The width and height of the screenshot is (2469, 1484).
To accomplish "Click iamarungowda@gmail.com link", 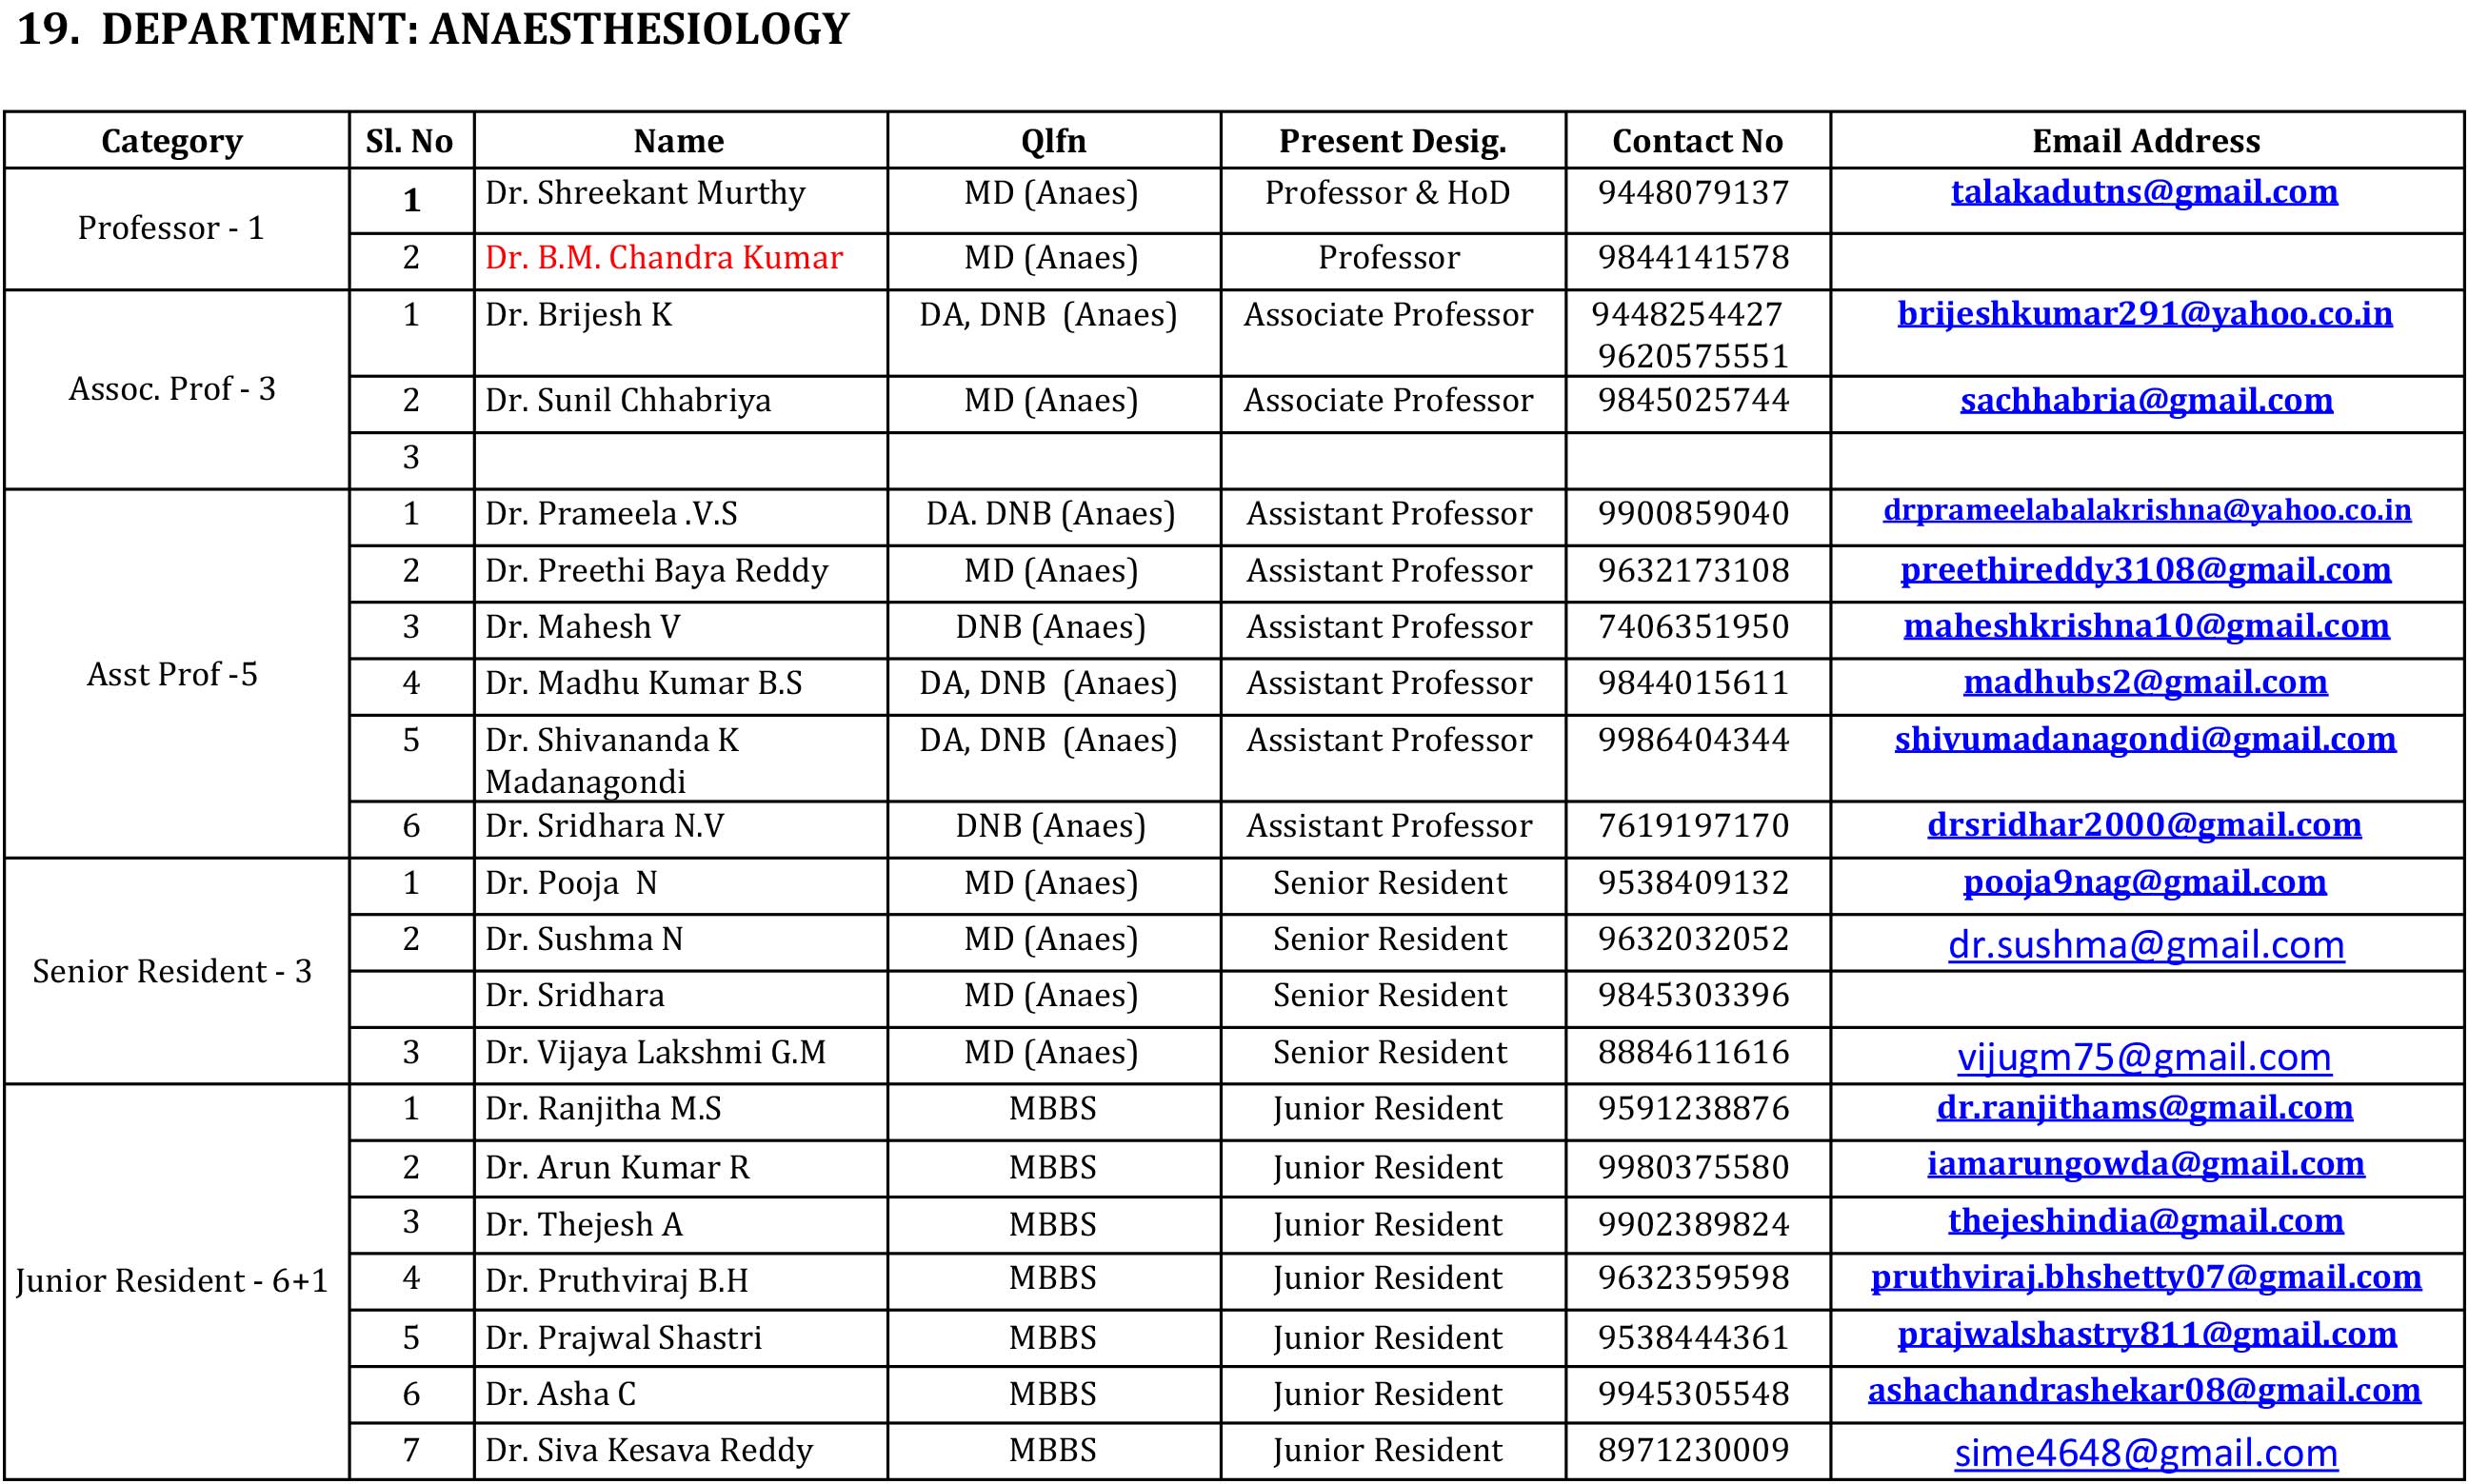I will pyautogui.click(x=2145, y=1164).
